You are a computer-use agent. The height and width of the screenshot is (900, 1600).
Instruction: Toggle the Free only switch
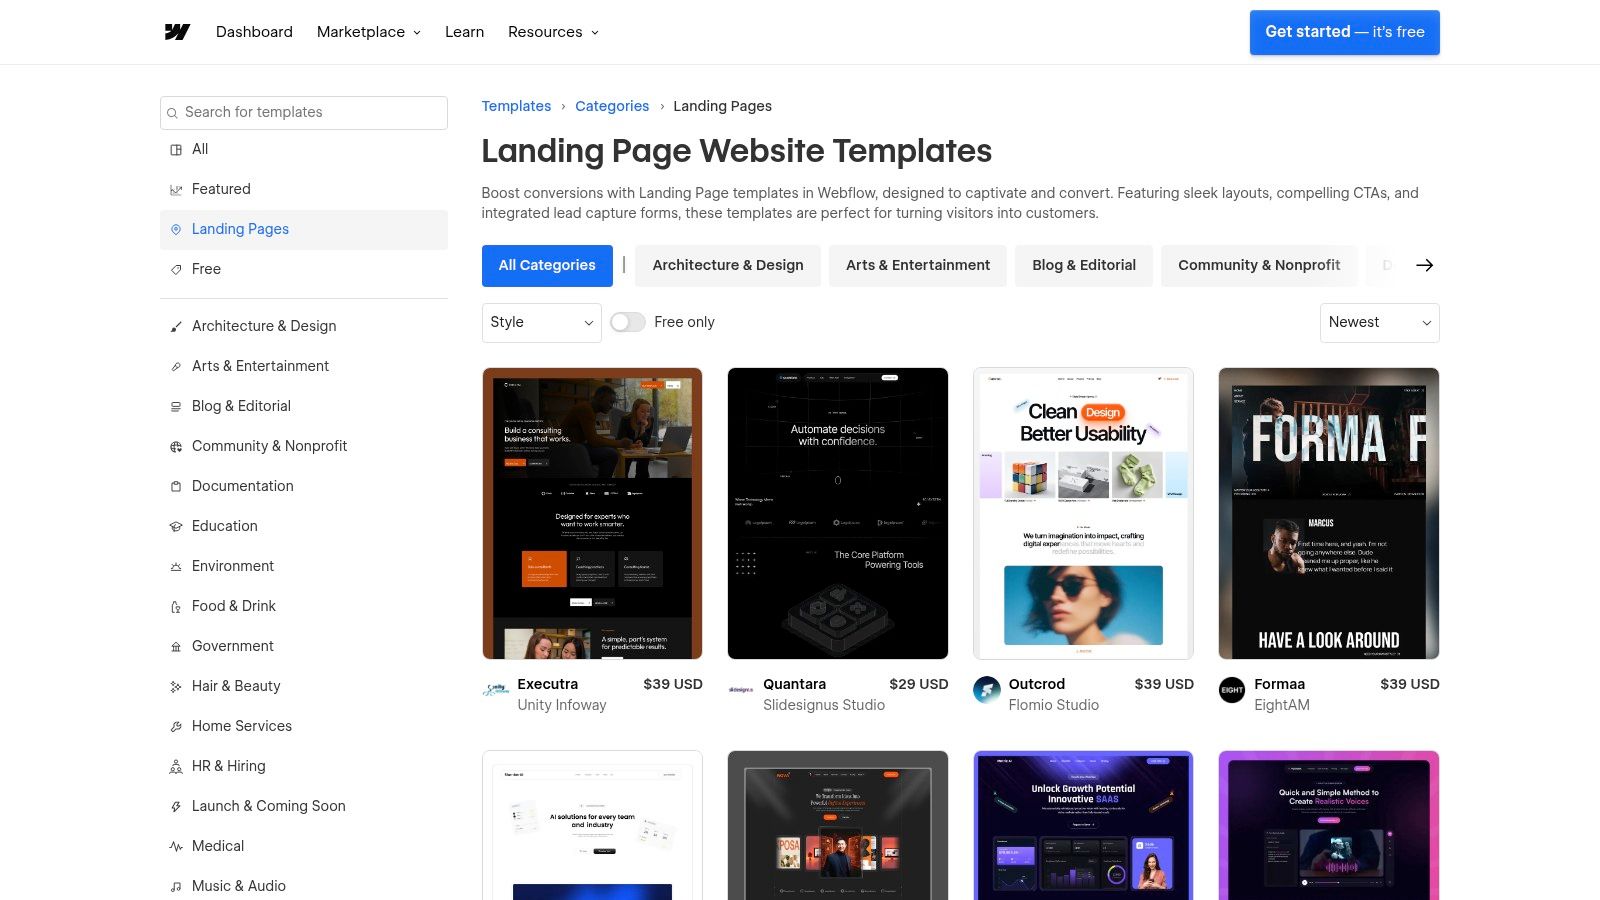pyautogui.click(x=628, y=322)
